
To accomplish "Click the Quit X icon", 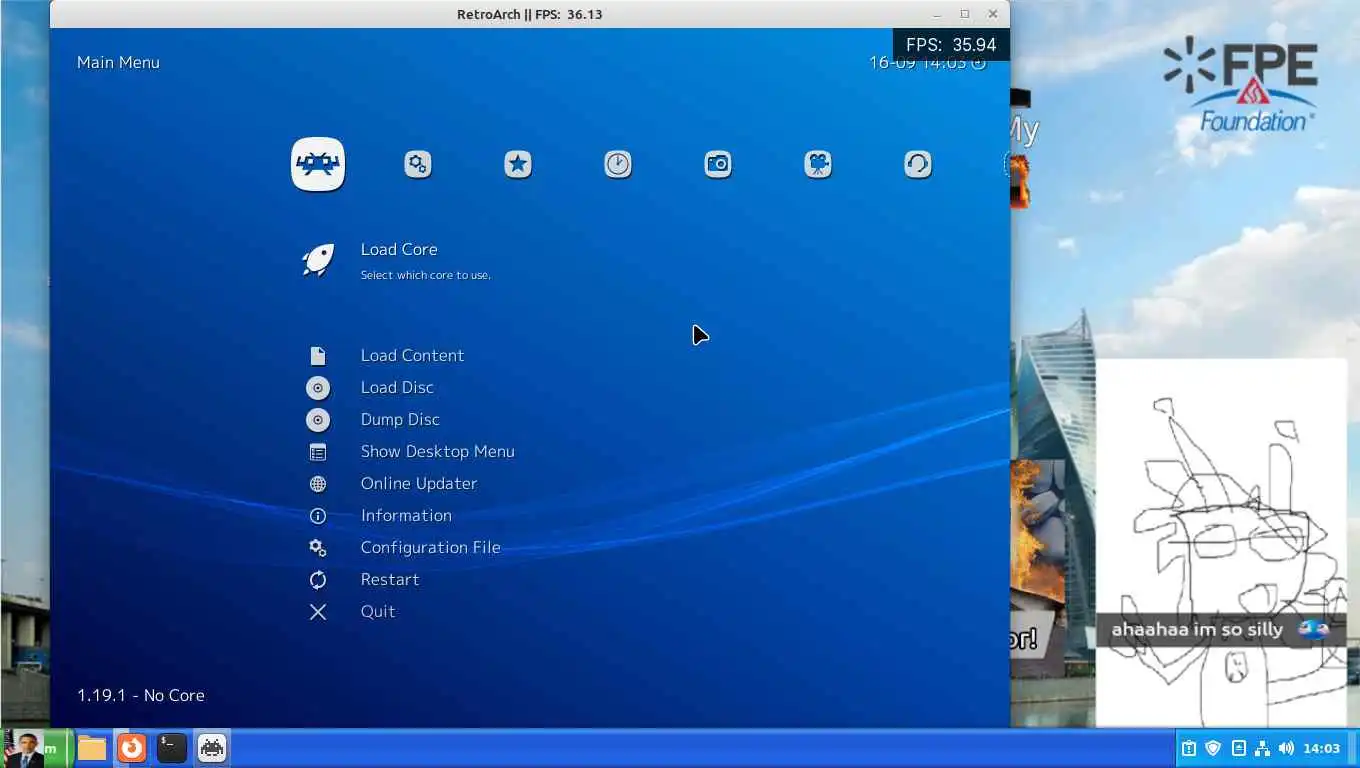I will pyautogui.click(x=318, y=612).
